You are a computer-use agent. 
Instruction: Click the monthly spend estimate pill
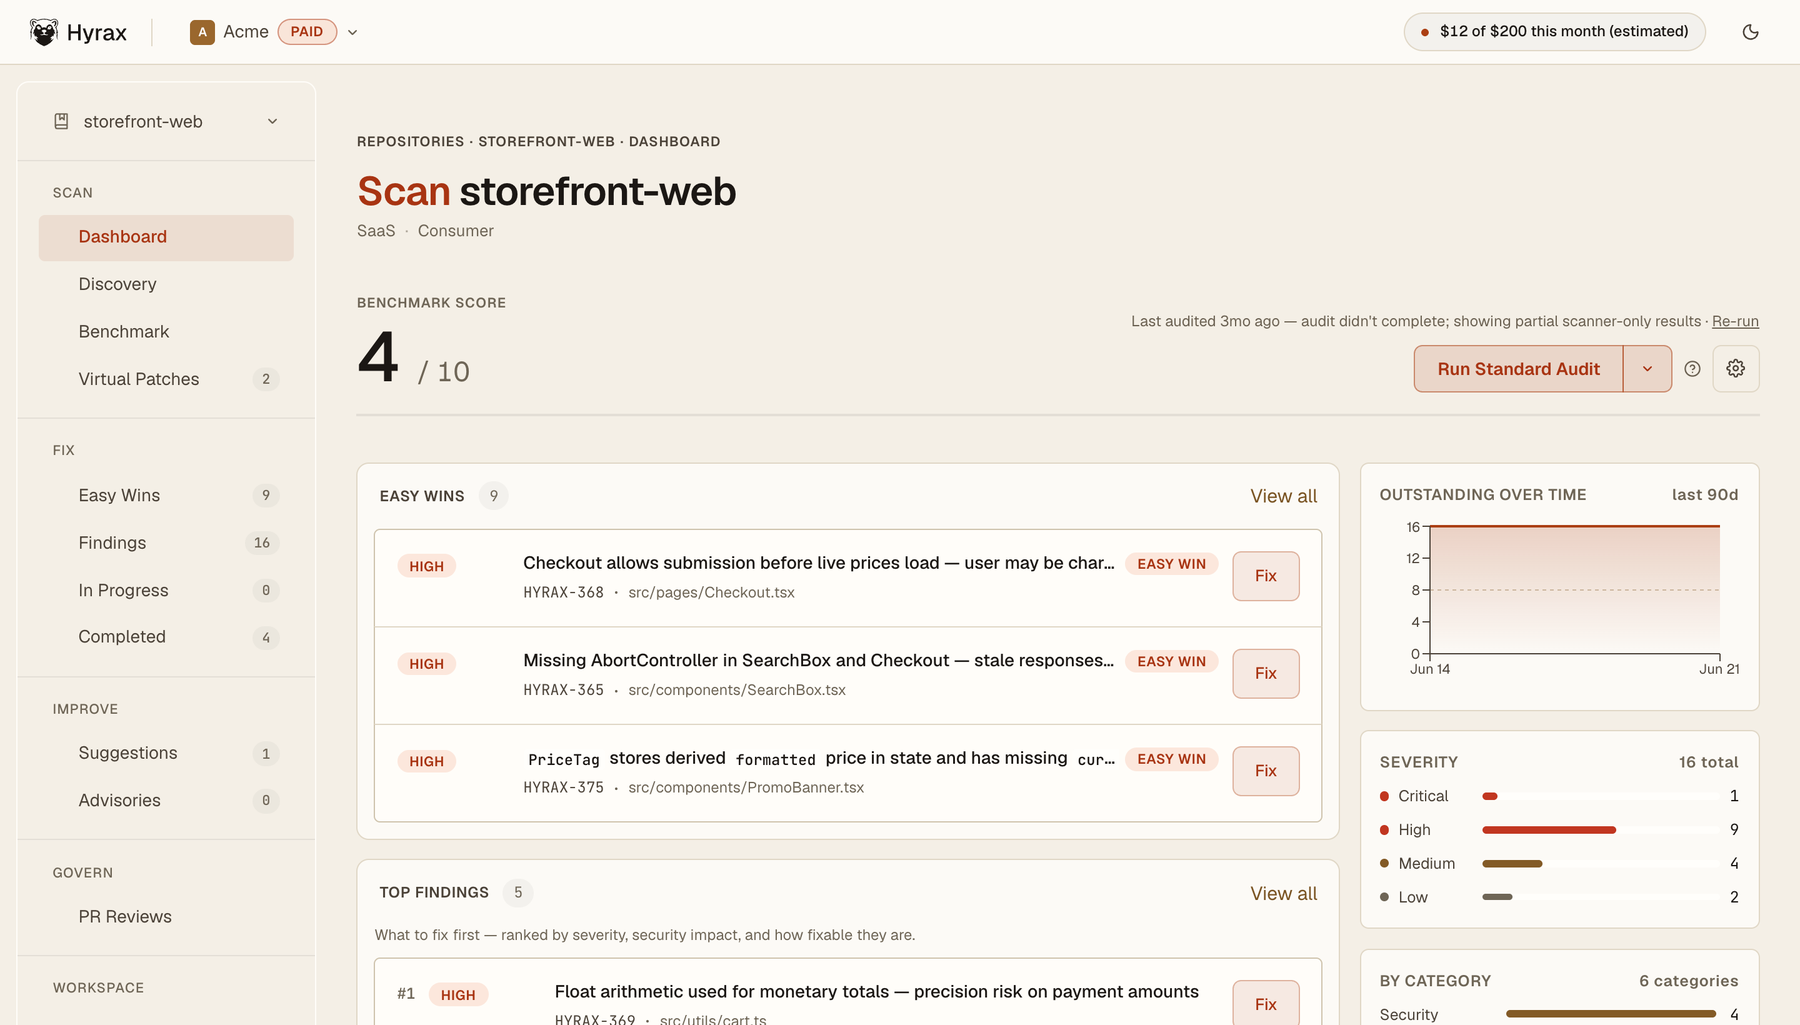coord(1554,32)
